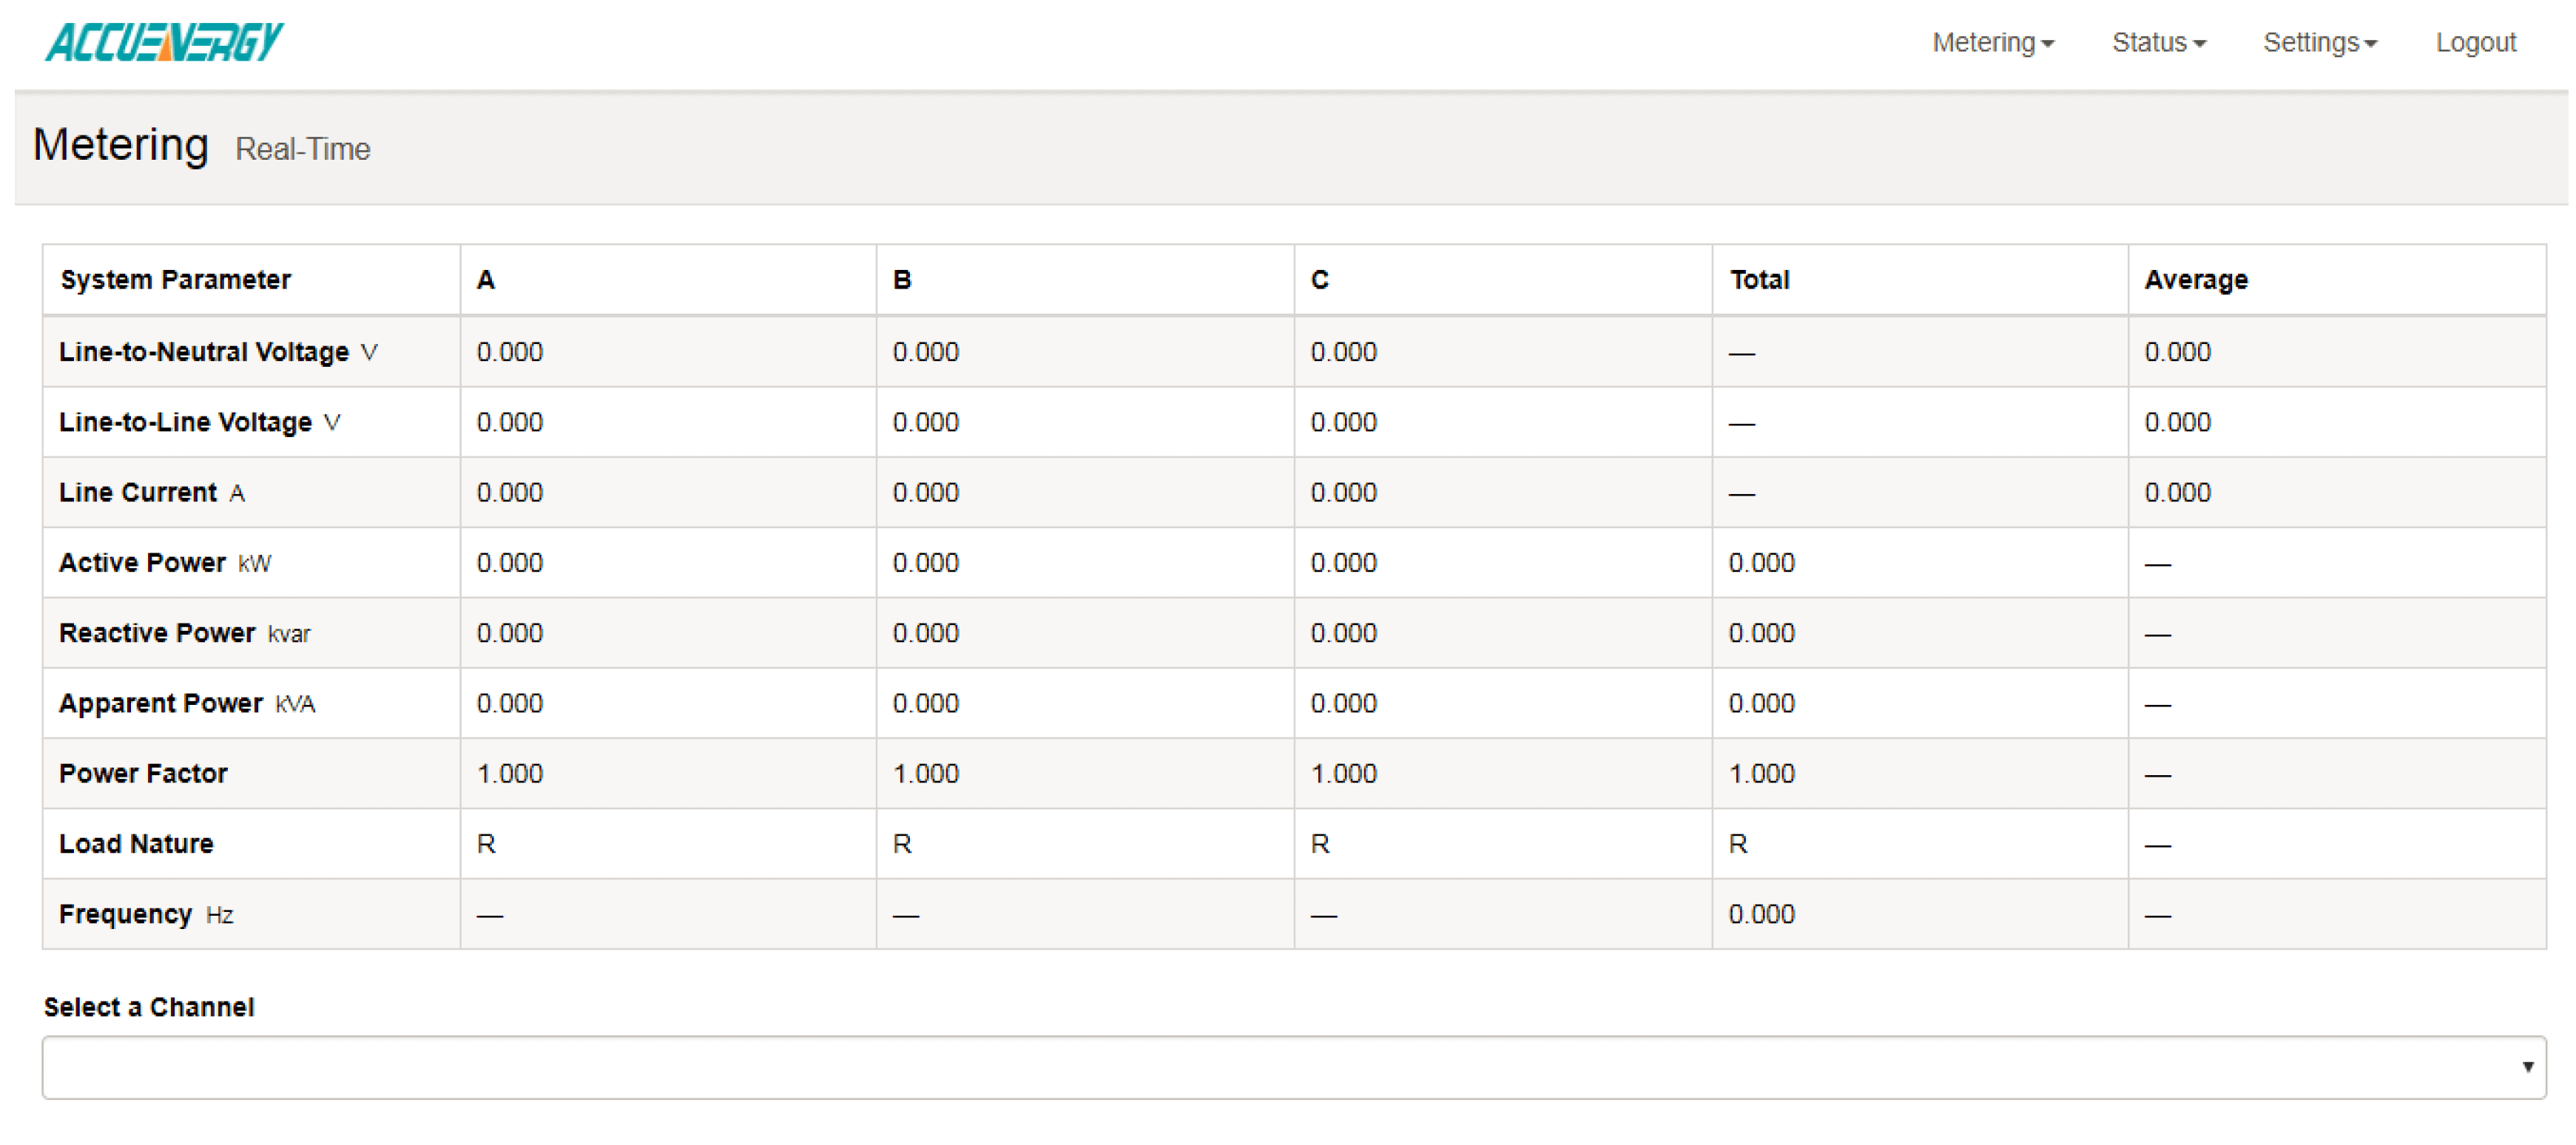Click the Total column header

pyautogui.click(x=1759, y=280)
